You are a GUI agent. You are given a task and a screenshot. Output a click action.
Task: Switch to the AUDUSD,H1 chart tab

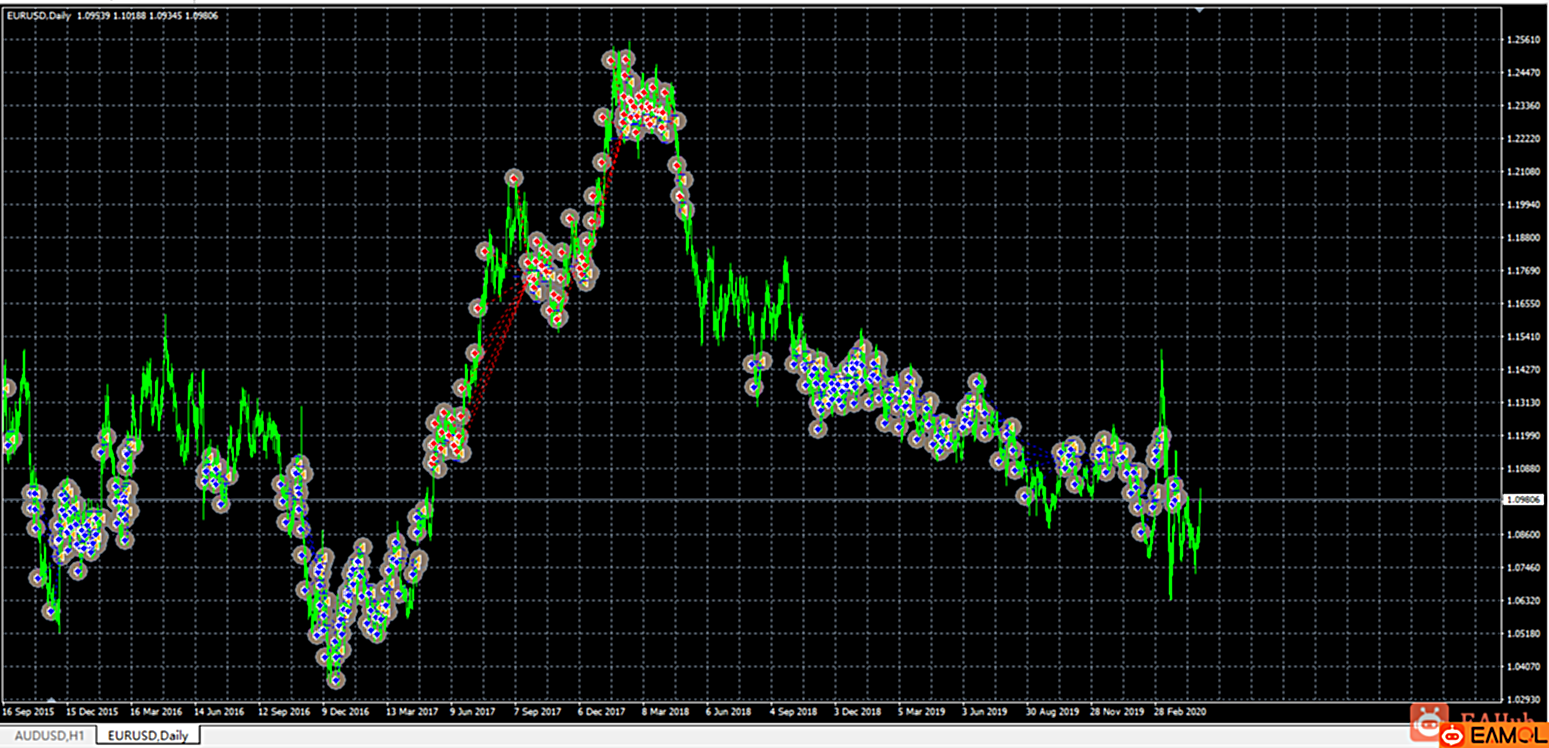pyautogui.click(x=50, y=736)
